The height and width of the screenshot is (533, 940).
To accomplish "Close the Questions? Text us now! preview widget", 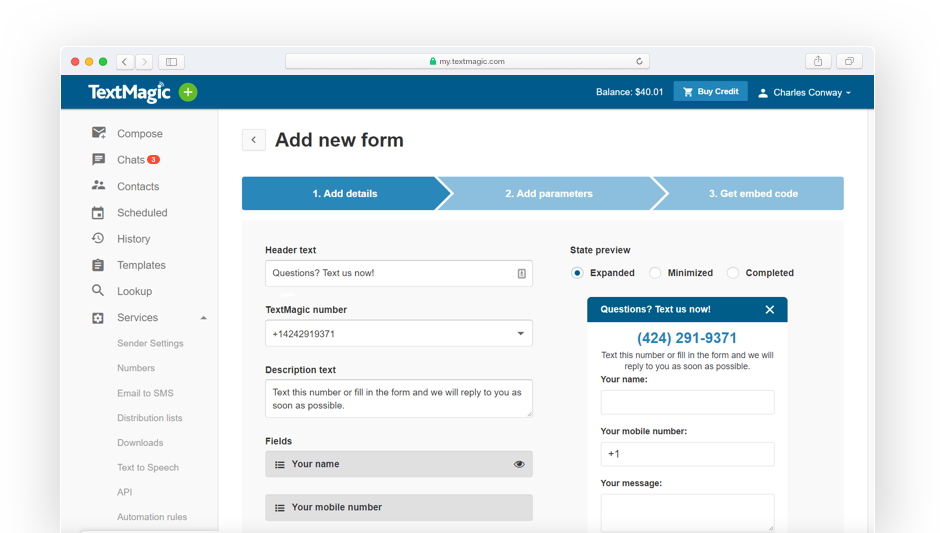I will (x=770, y=309).
